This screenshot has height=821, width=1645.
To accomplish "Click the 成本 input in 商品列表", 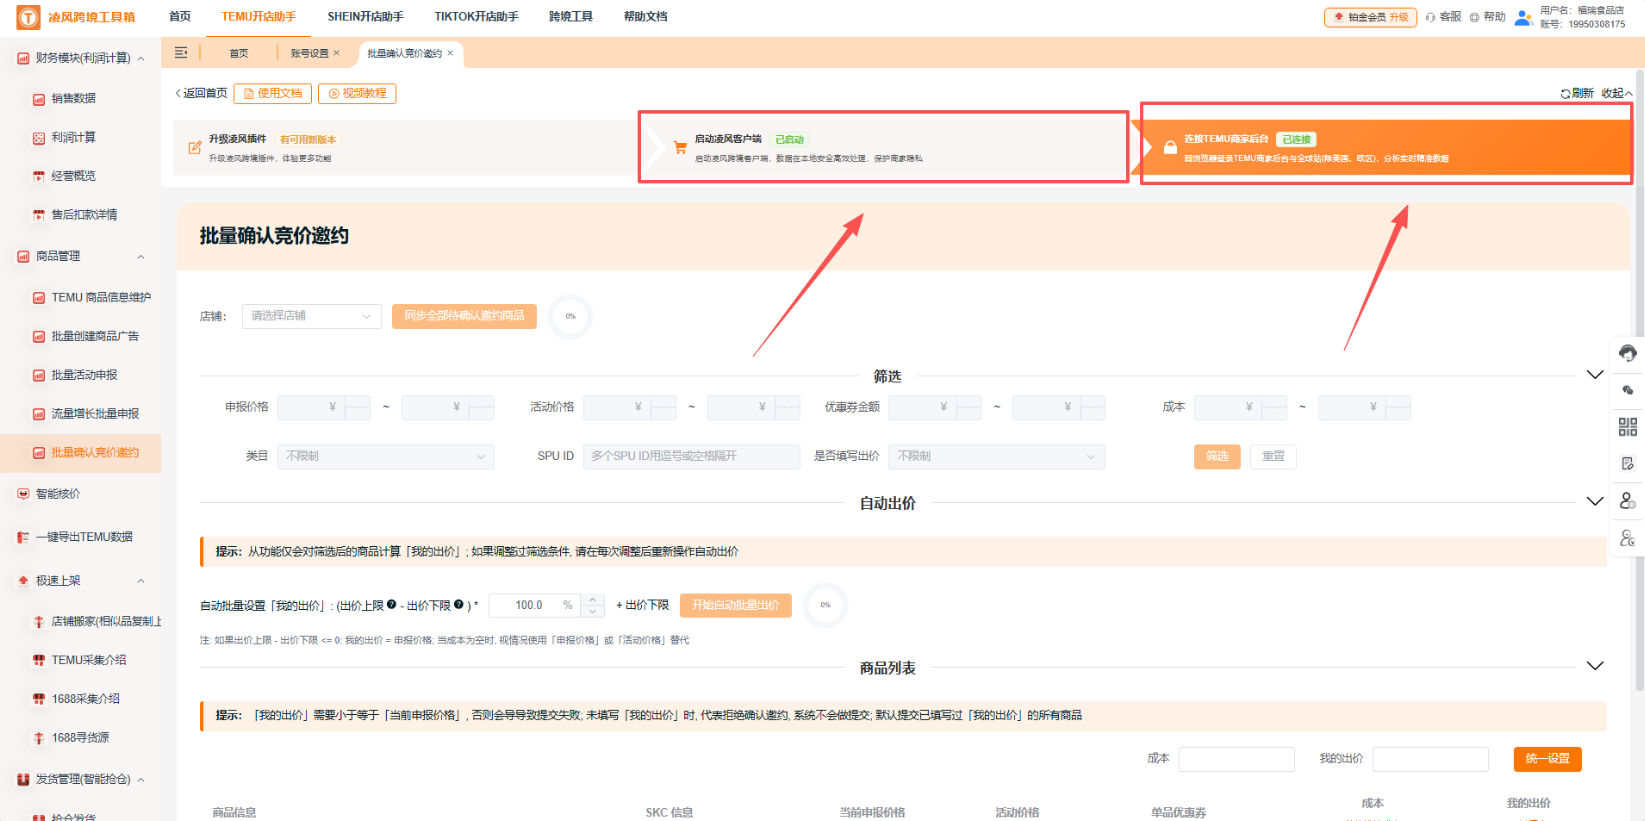I will [x=1236, y=759].
